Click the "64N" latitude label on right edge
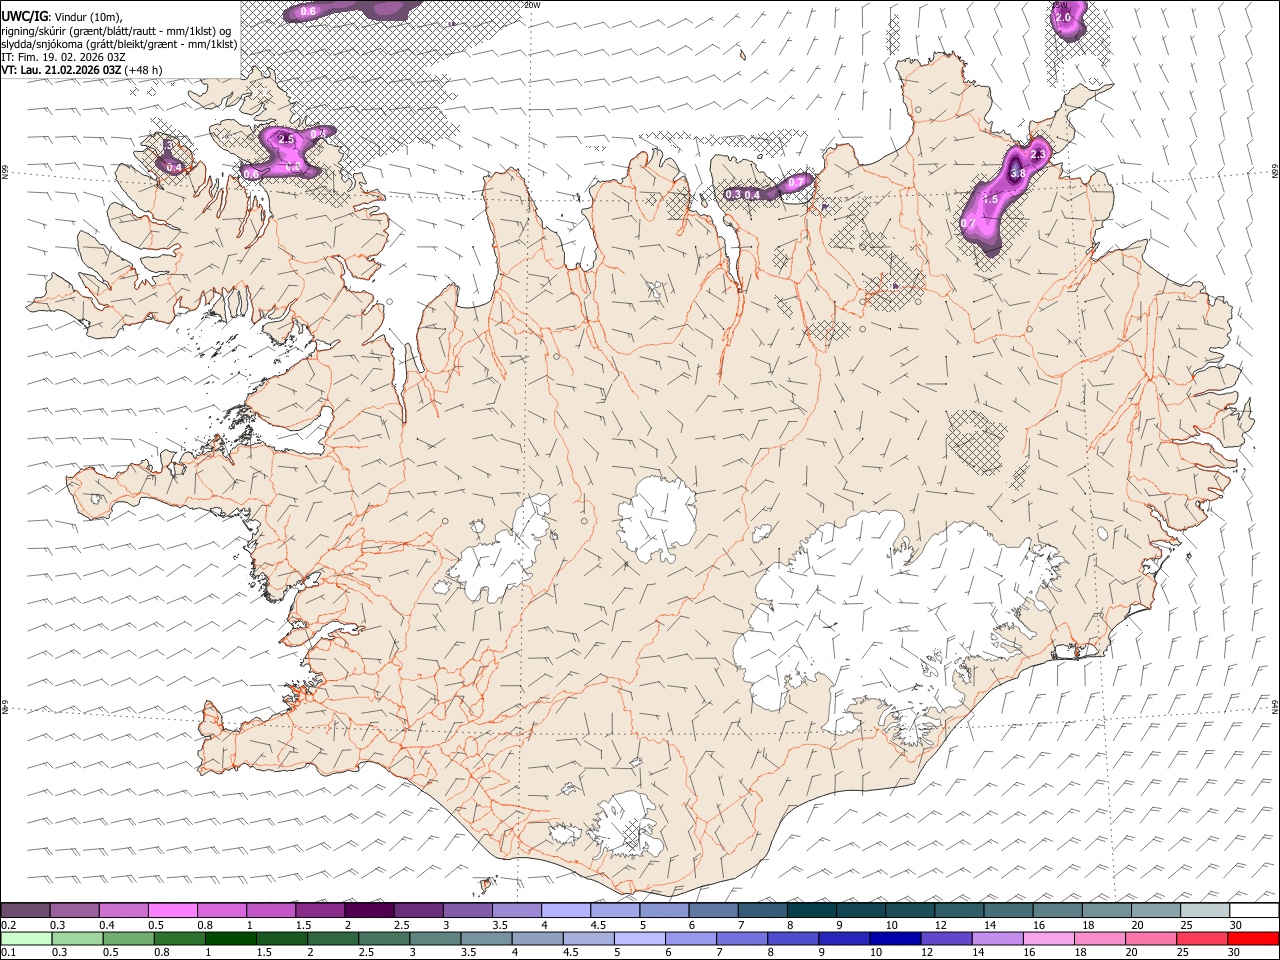The width and height of the screenshot is (1280, 960). pyautogui.click(x=1275, y=706)
